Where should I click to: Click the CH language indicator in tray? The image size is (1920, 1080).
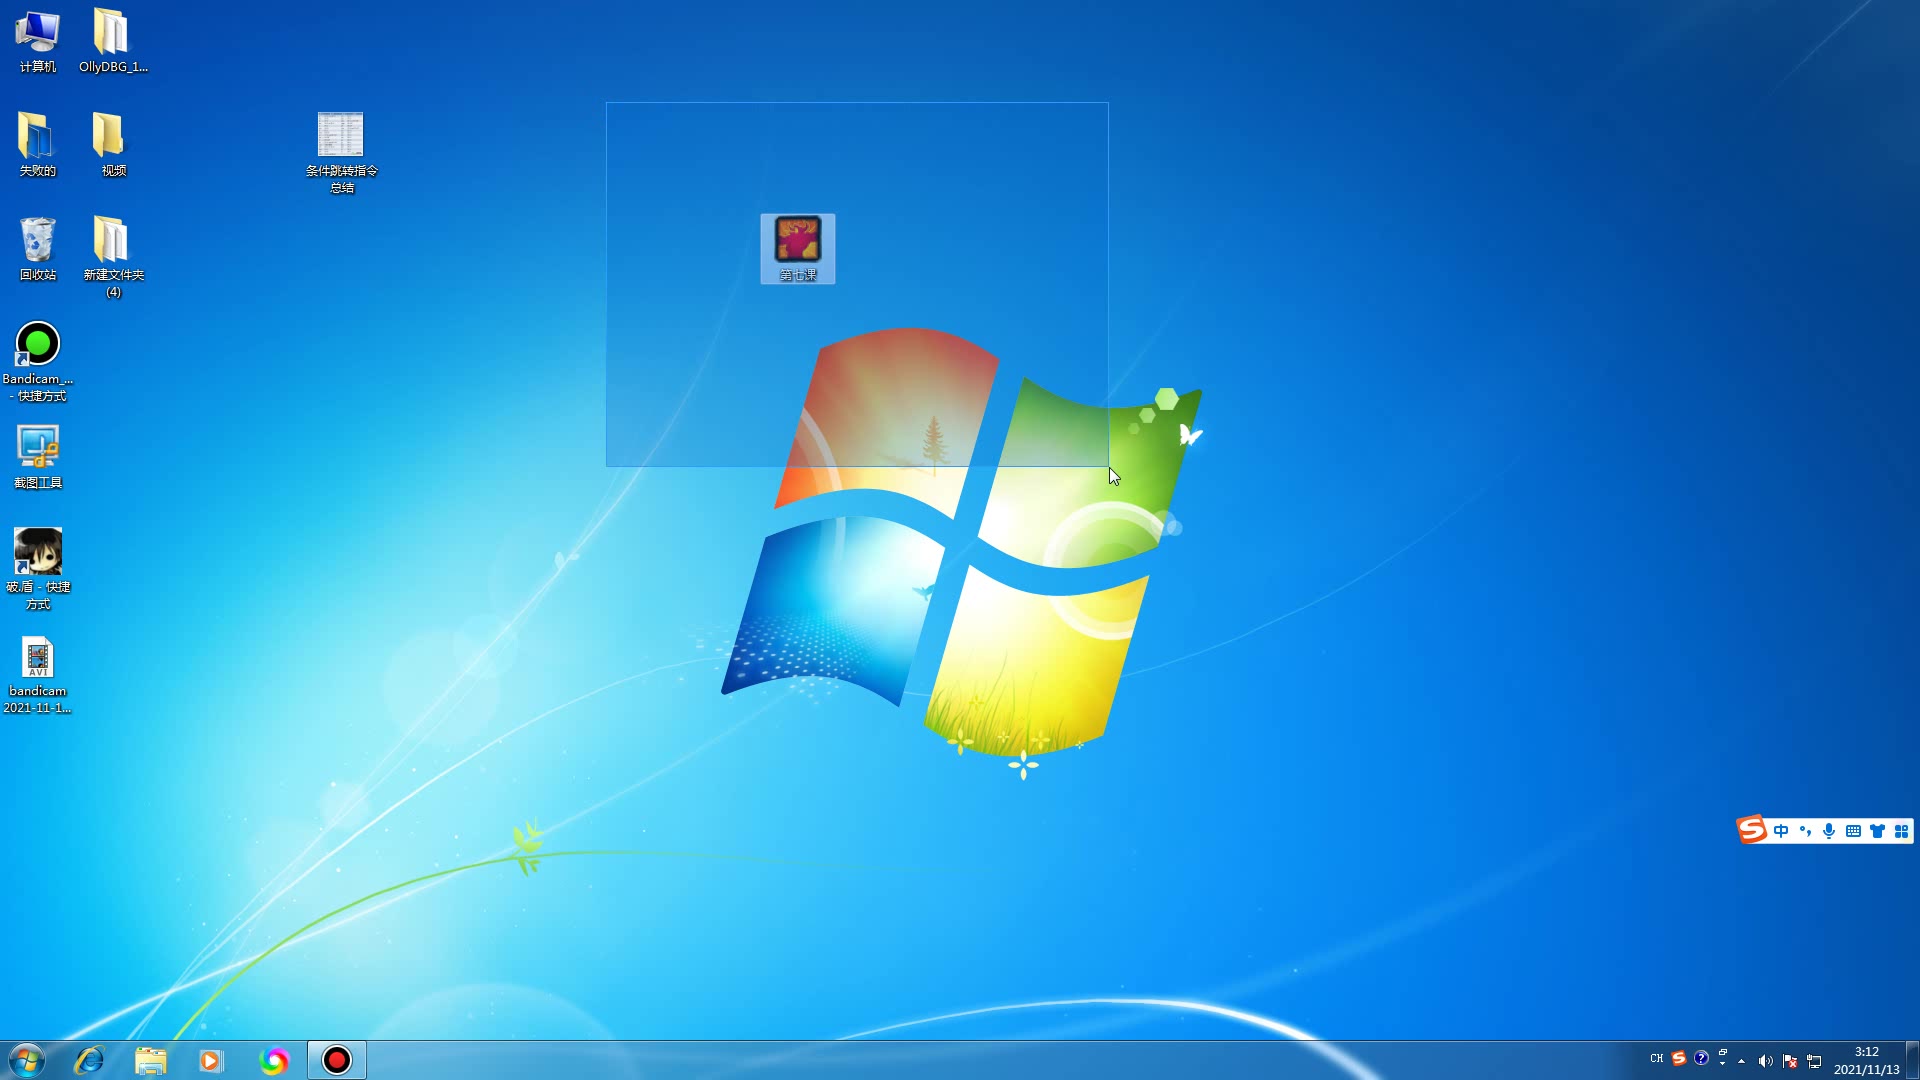coord(1657,1058)
